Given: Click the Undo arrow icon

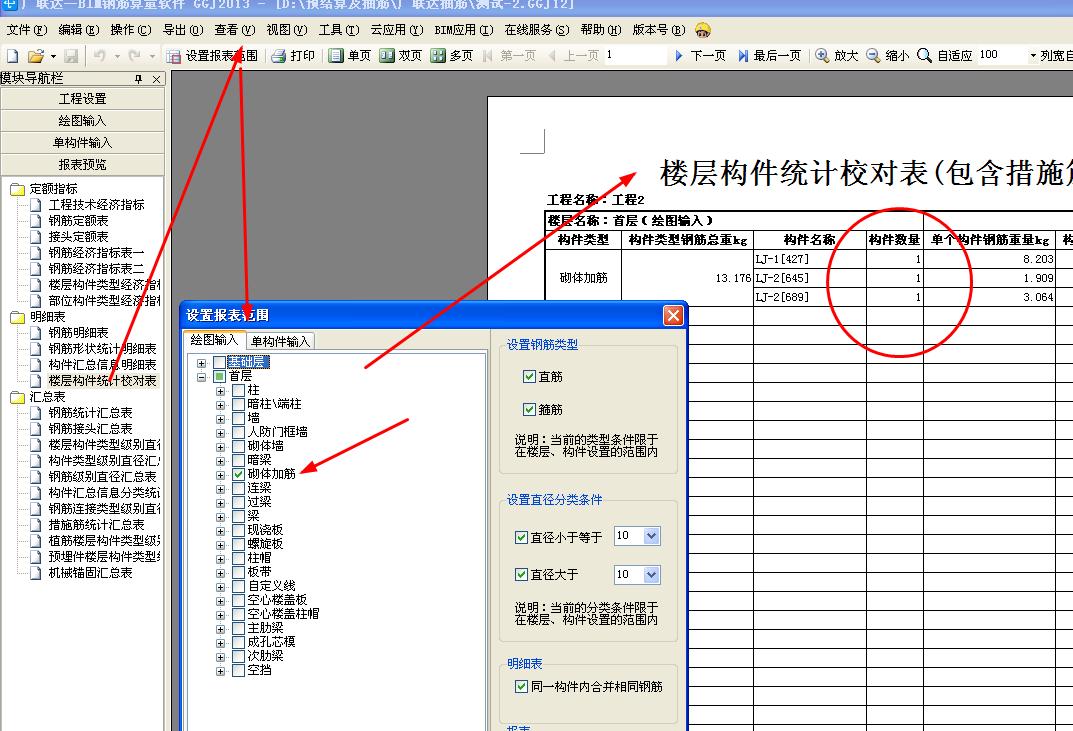Looking at the screenshot, I should 100,56.
